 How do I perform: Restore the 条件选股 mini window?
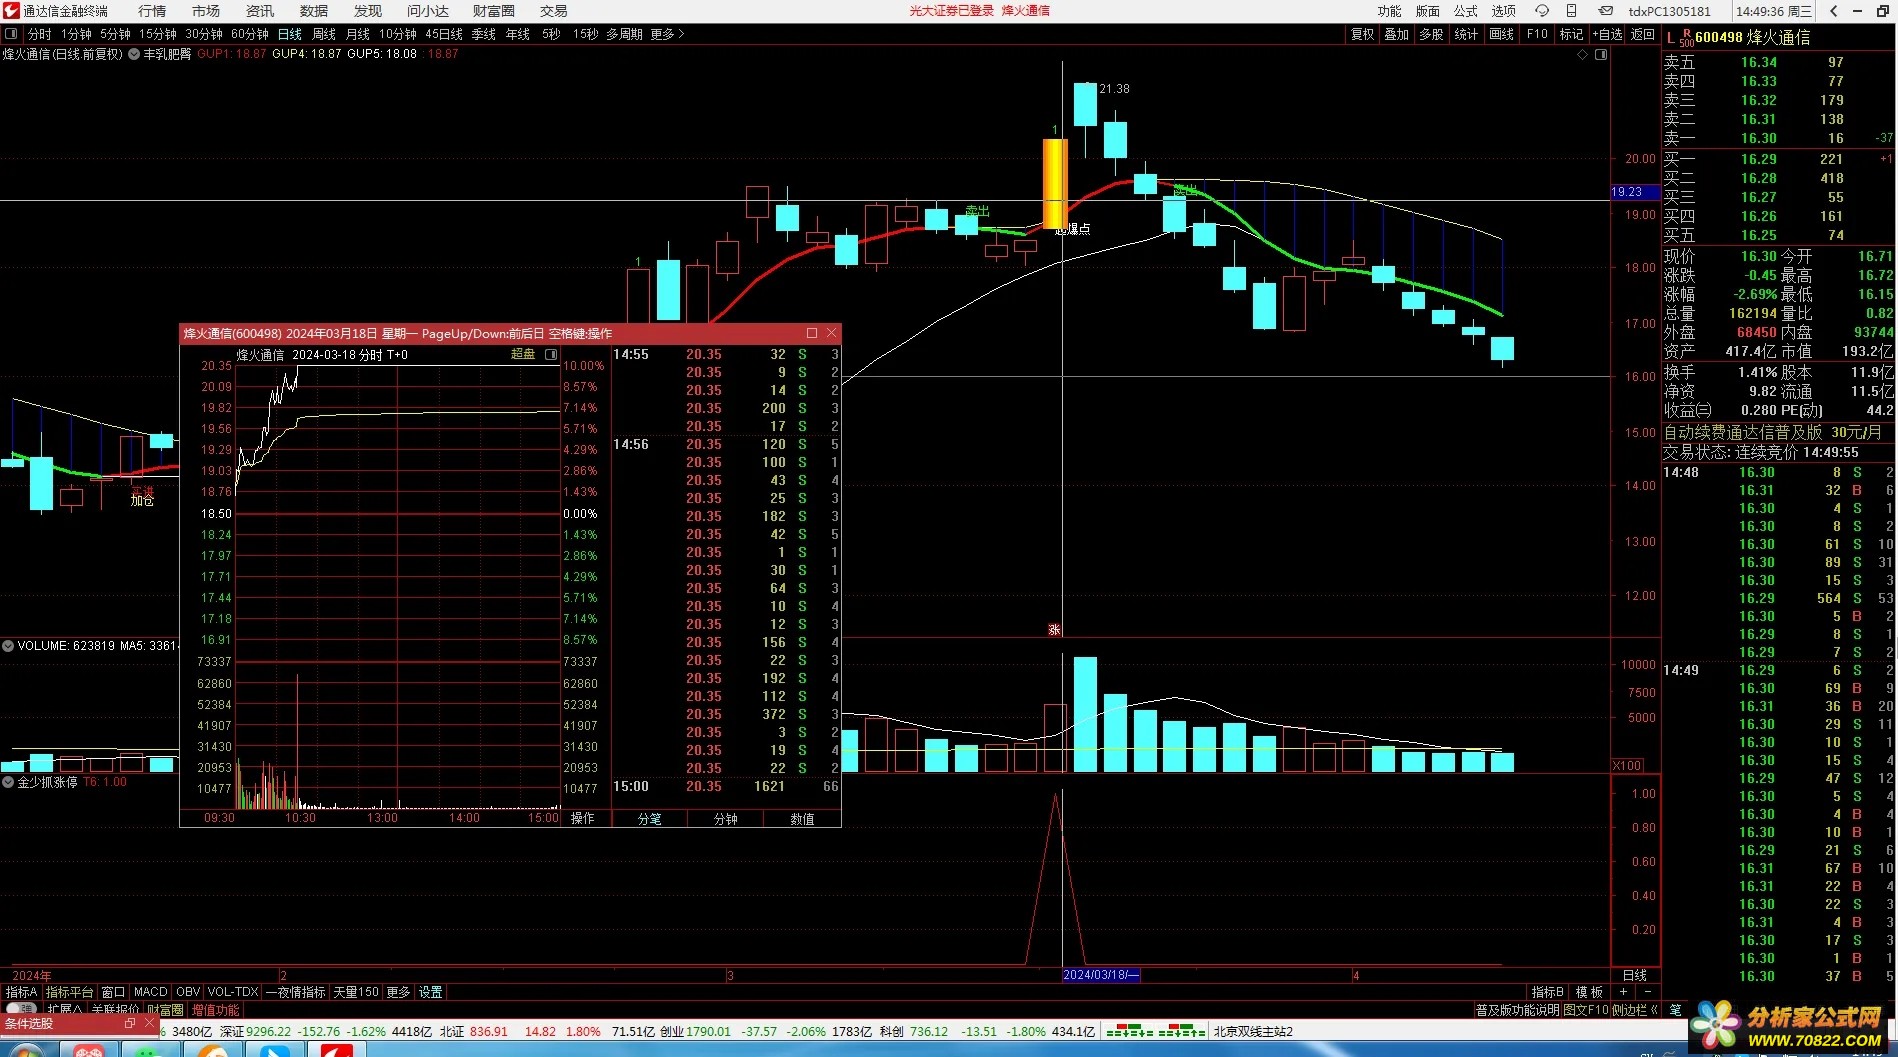130,1024
